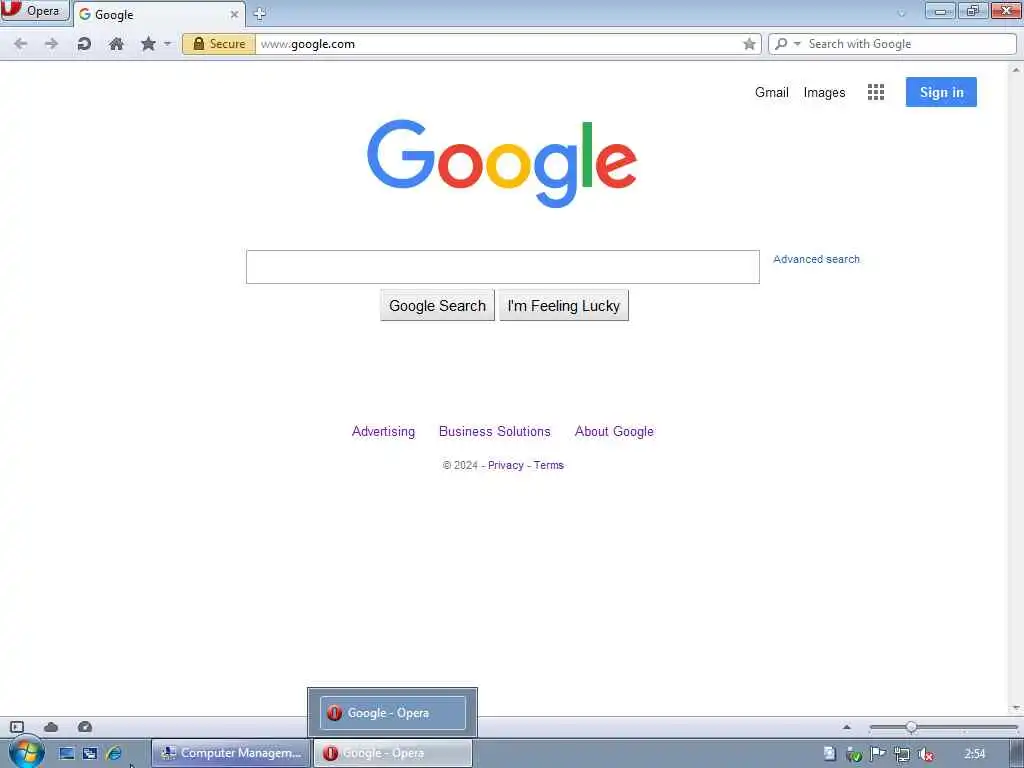The width and height of the screenshot is (1024, 768).
Task: Open the Terms link
Action: point(549,465)
